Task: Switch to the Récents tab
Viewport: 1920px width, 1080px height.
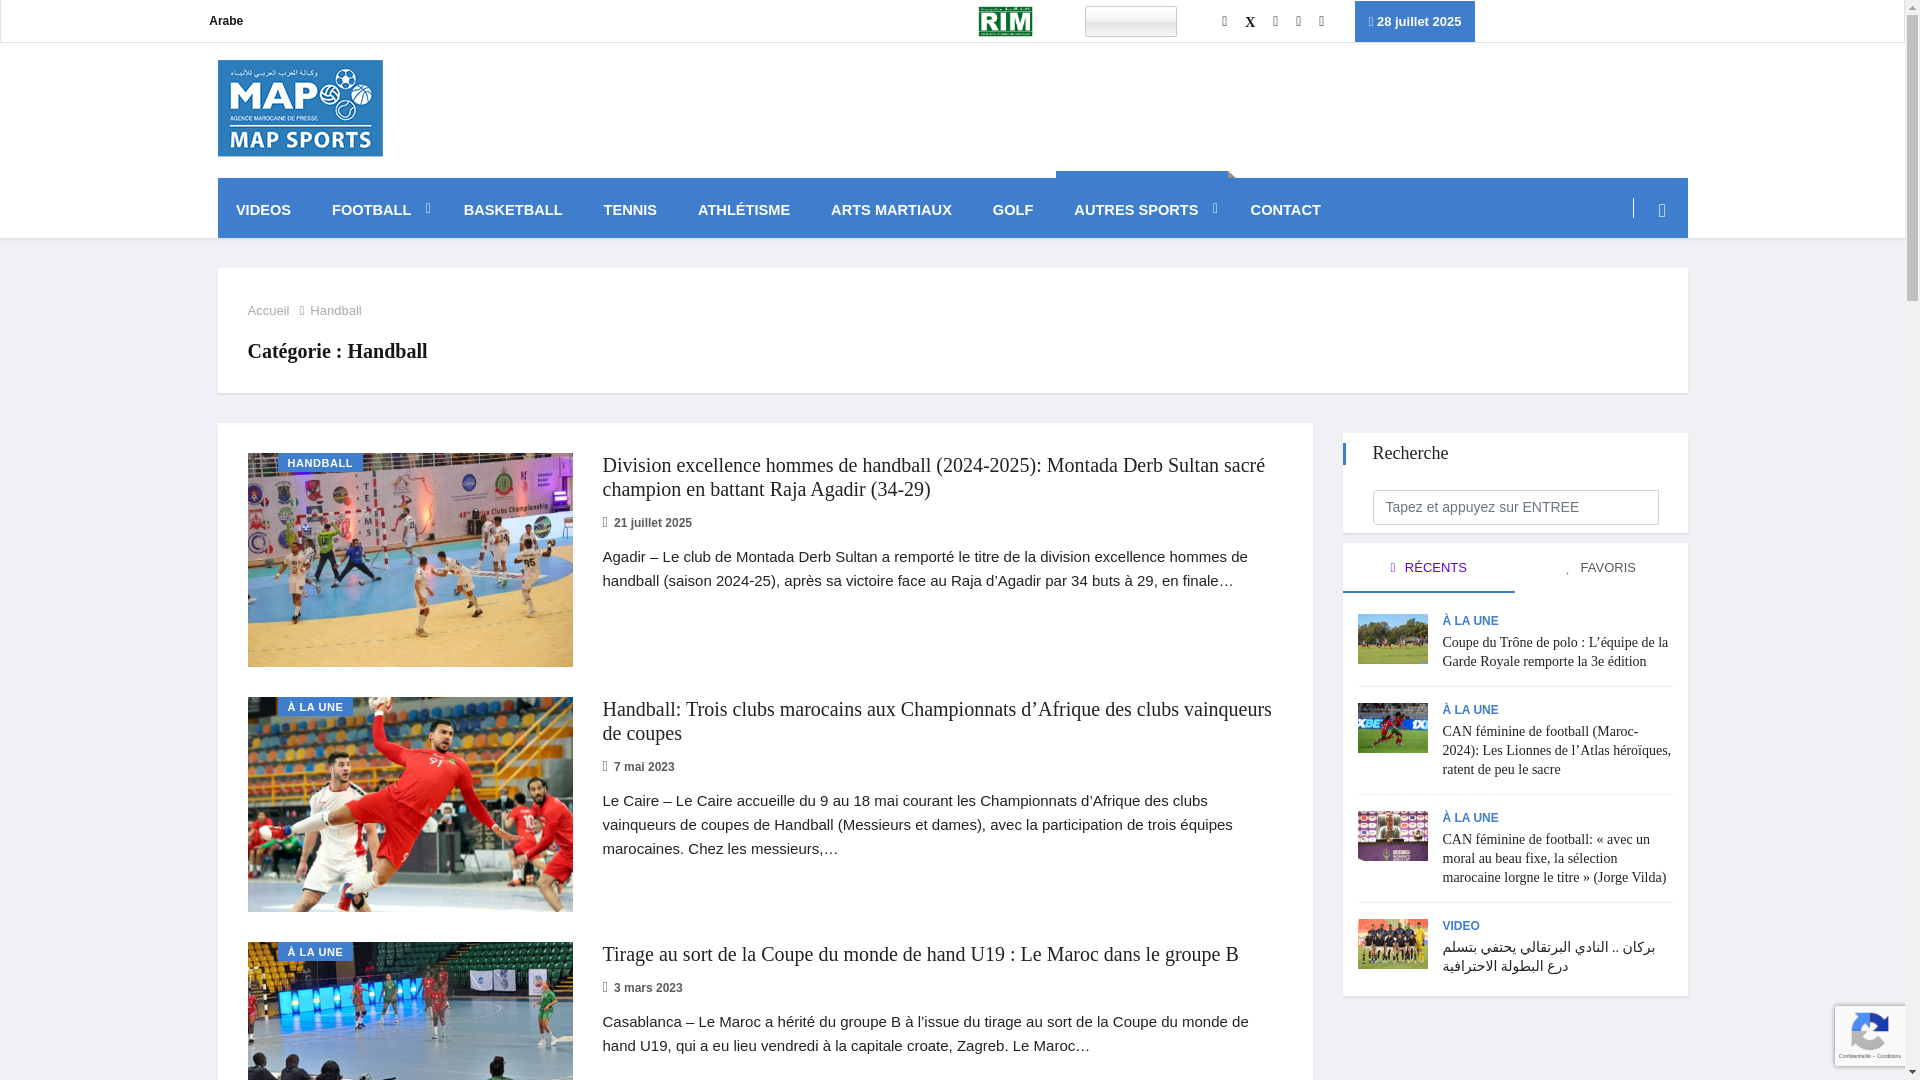Action: click(x=1428, y=568)
